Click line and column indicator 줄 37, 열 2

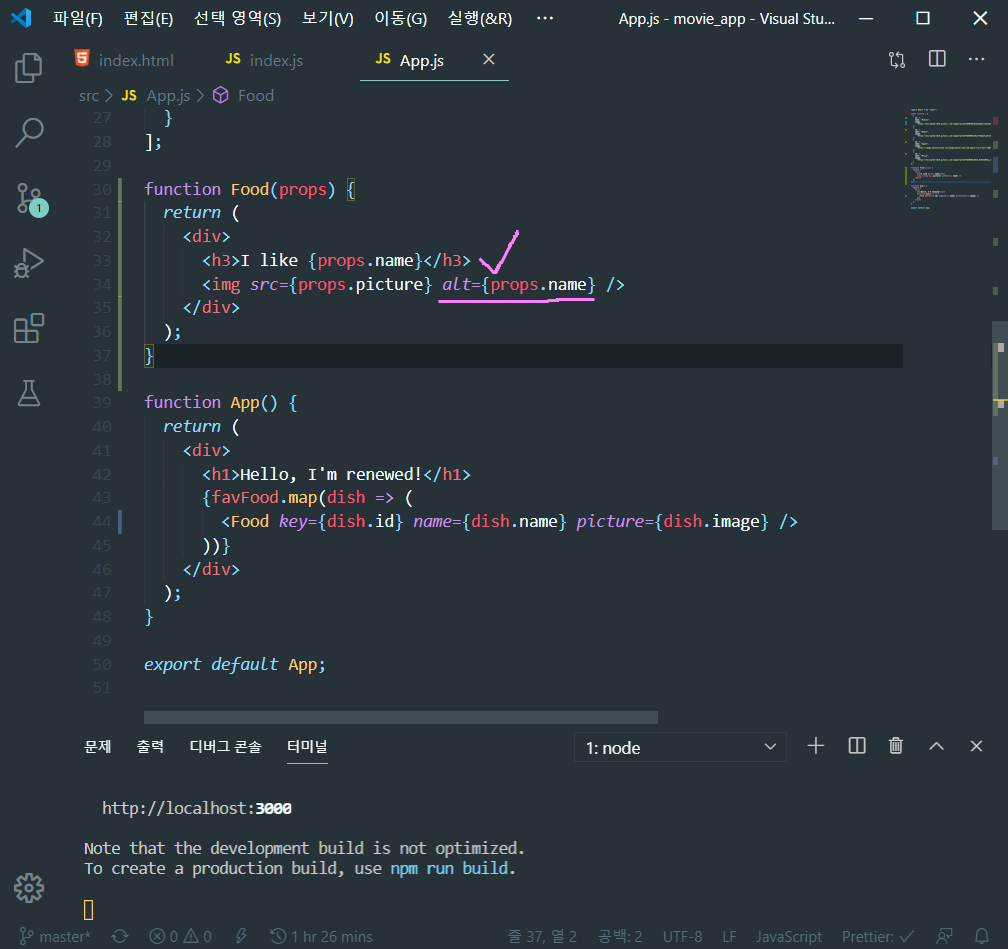pyautogui.click(x=542, y=937)
